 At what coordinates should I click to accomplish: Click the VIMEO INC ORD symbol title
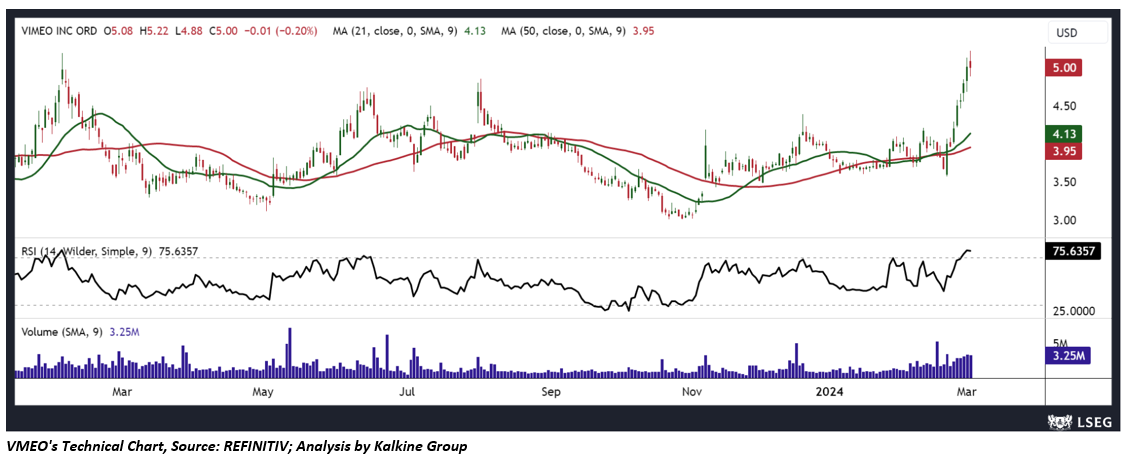click(59, 31)
